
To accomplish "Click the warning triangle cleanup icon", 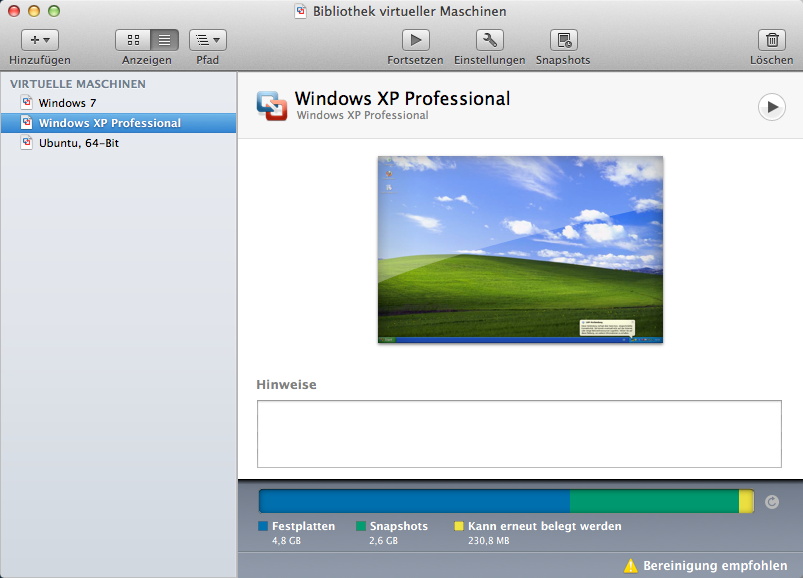I will [x=631, y=565].
